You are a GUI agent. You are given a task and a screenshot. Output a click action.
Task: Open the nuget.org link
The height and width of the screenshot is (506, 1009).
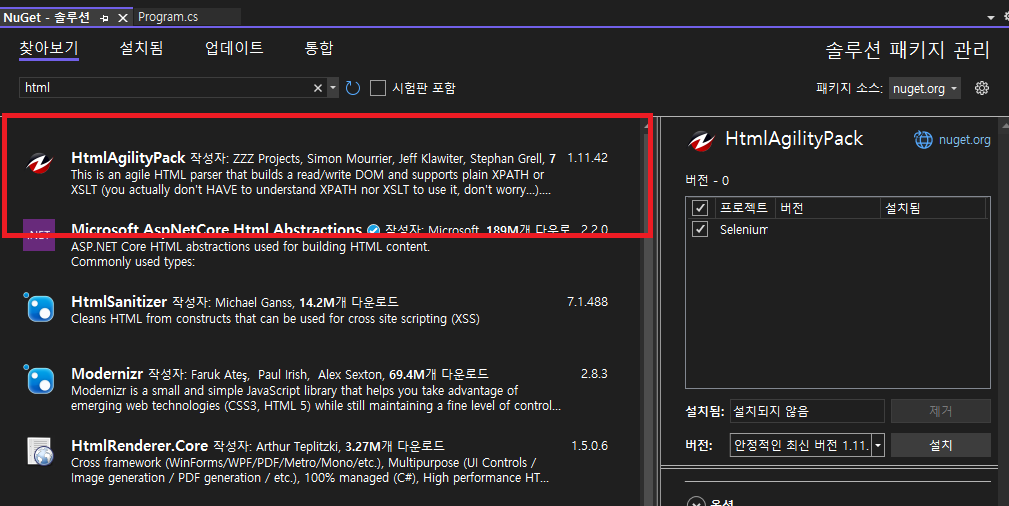pyautogui.click(x=964, y=140)
